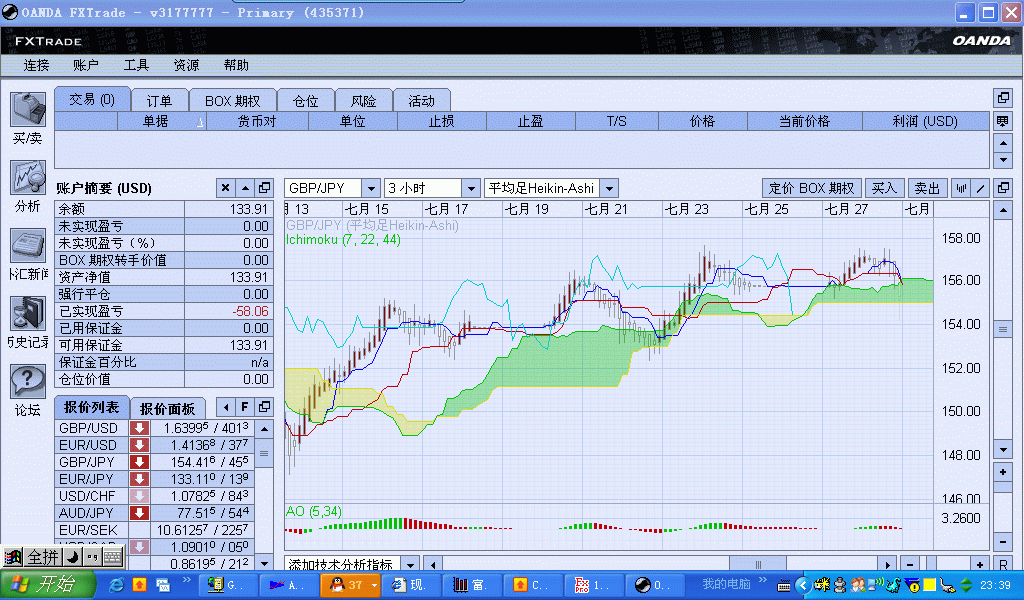Toggle the F button in quote panel

point(245,407)
